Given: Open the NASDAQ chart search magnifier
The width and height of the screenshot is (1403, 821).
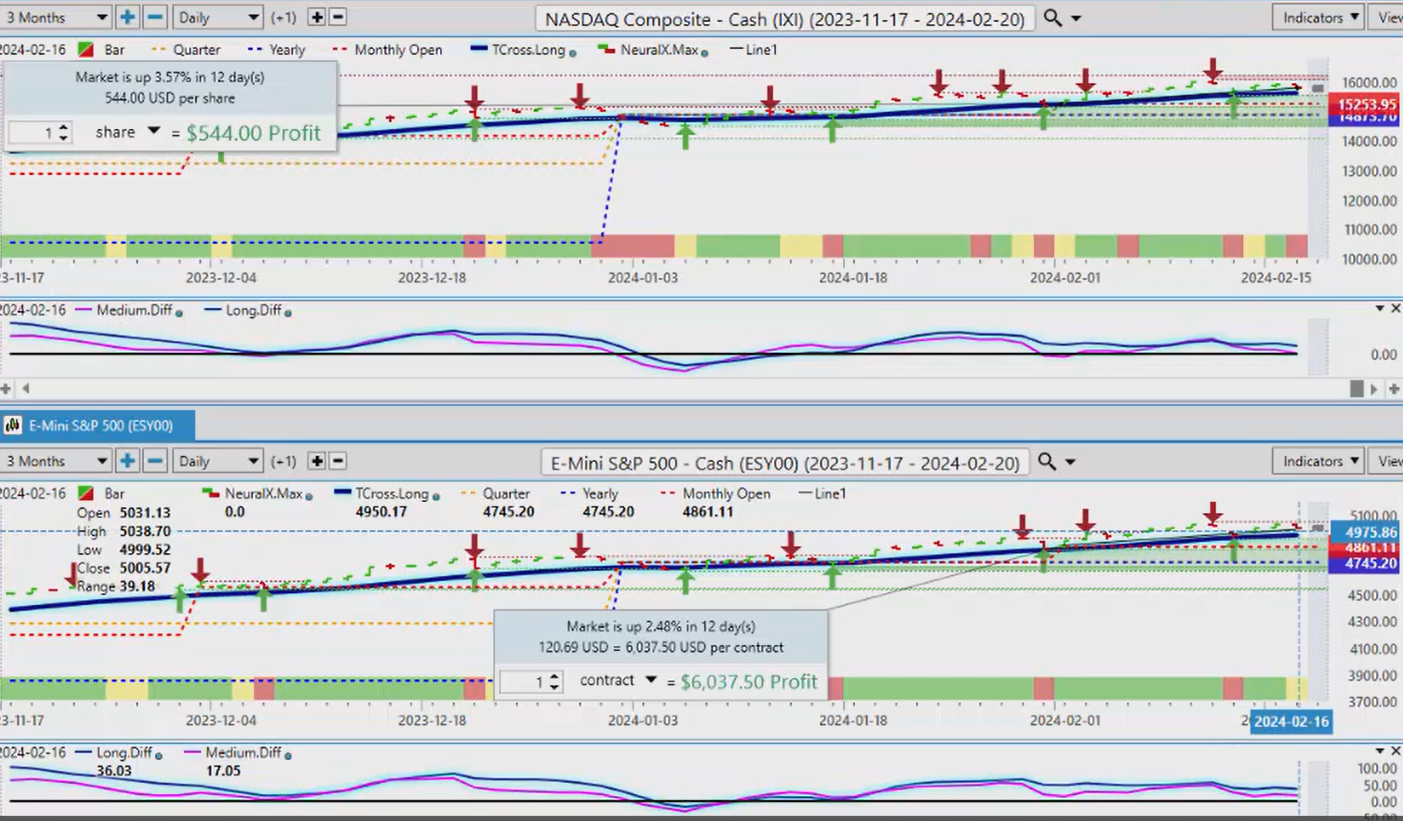Looking at the screenshot, I should 1052,17.
